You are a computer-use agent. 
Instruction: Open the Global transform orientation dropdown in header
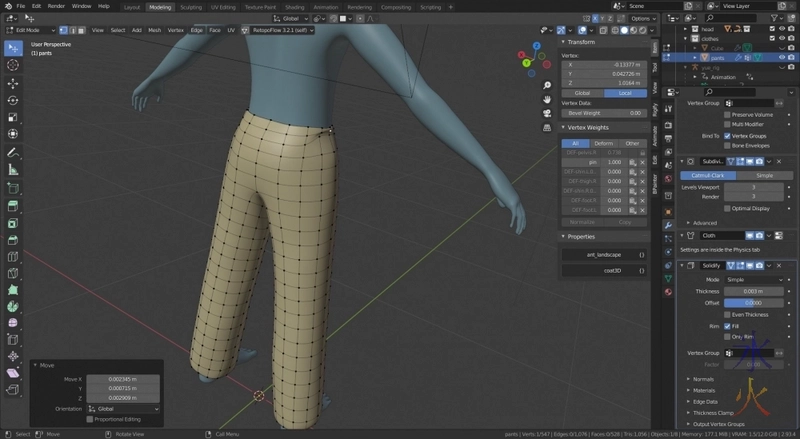(291, 18)
